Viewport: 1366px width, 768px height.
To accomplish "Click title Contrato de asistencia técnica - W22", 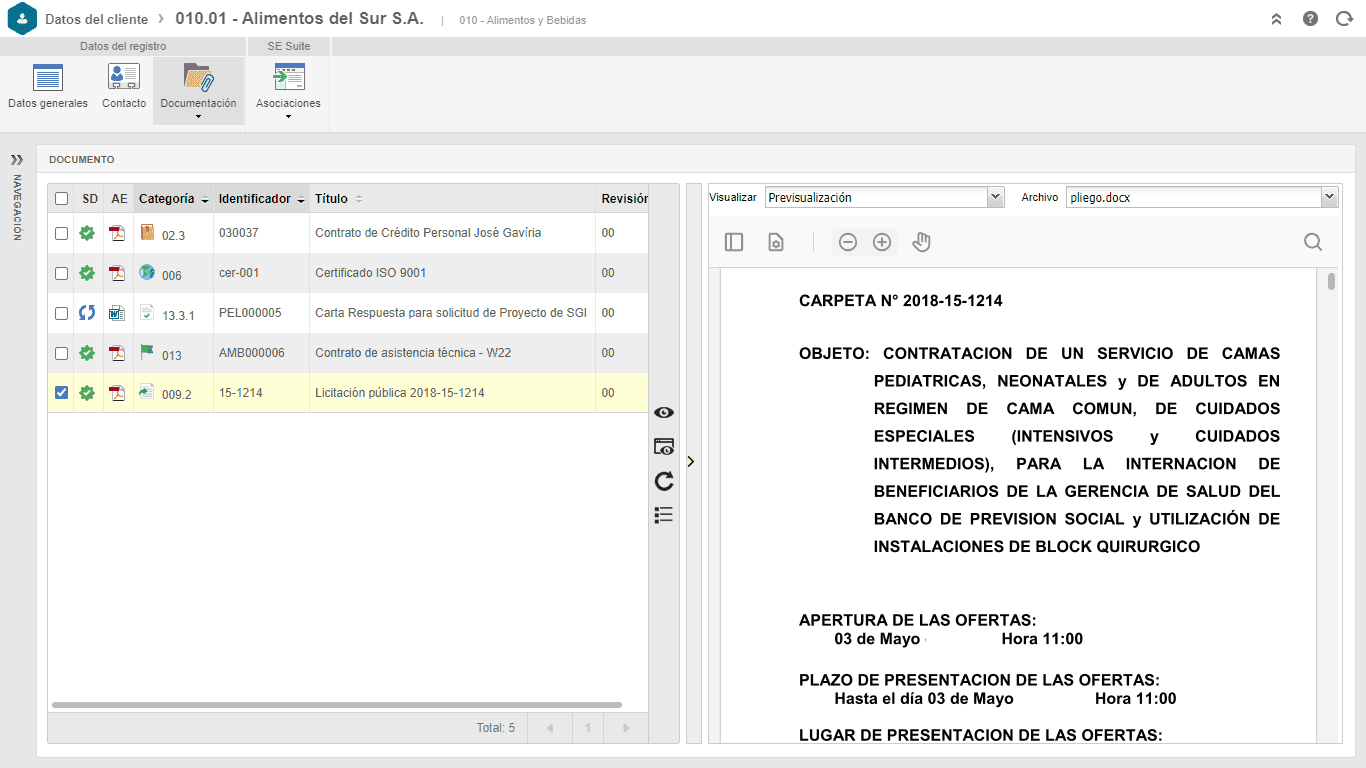I will coord(413,353).
